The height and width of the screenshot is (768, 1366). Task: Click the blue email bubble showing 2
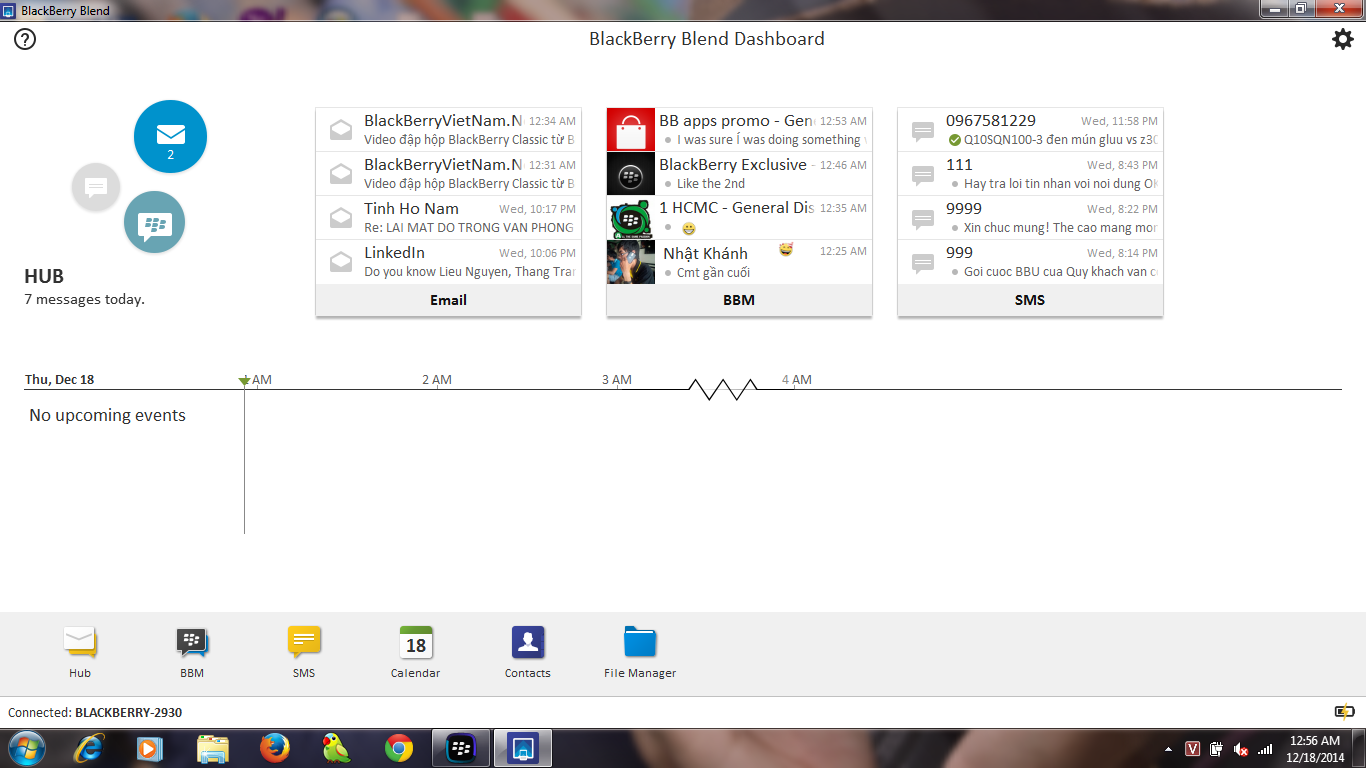tap(170, 137)
